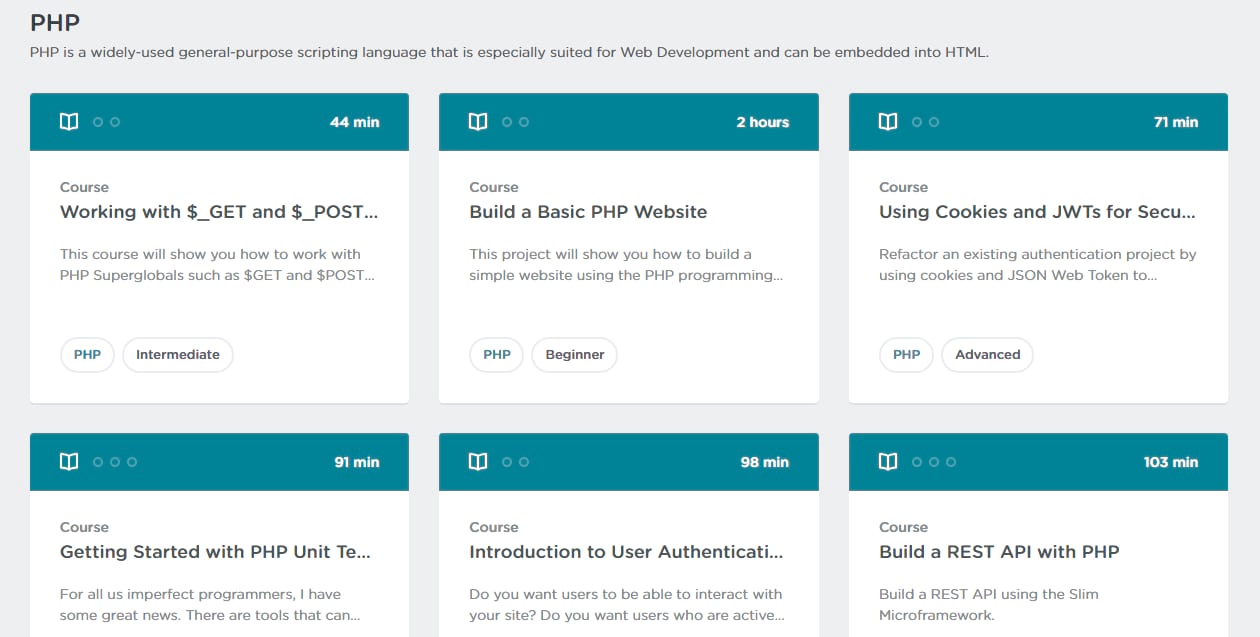This screenshot has width=1260, height=637.
Task: Click the book icon on the $_GET course card
Action: tap(68, 121)
